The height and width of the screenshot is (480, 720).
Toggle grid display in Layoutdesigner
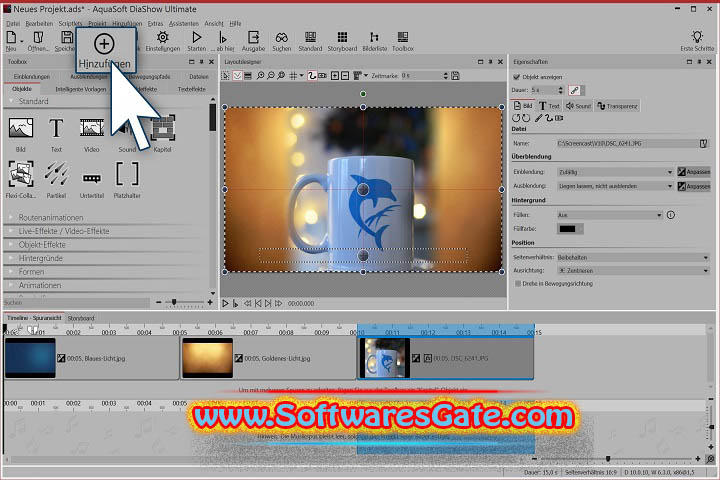(293, 76)
